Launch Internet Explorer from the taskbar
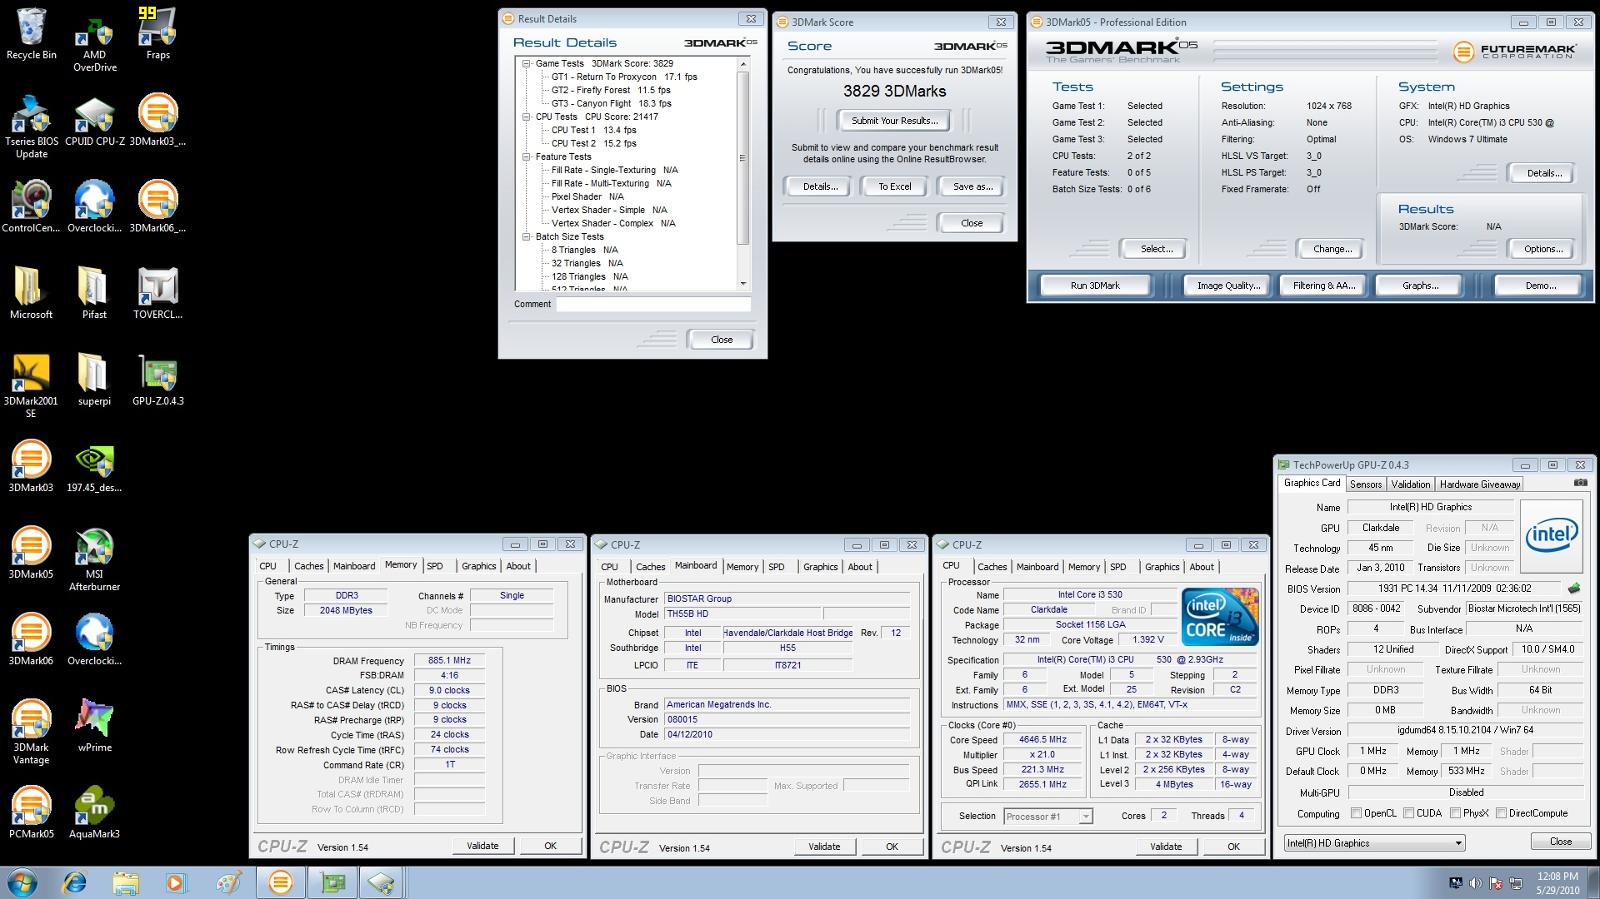 tap(74, 882)
